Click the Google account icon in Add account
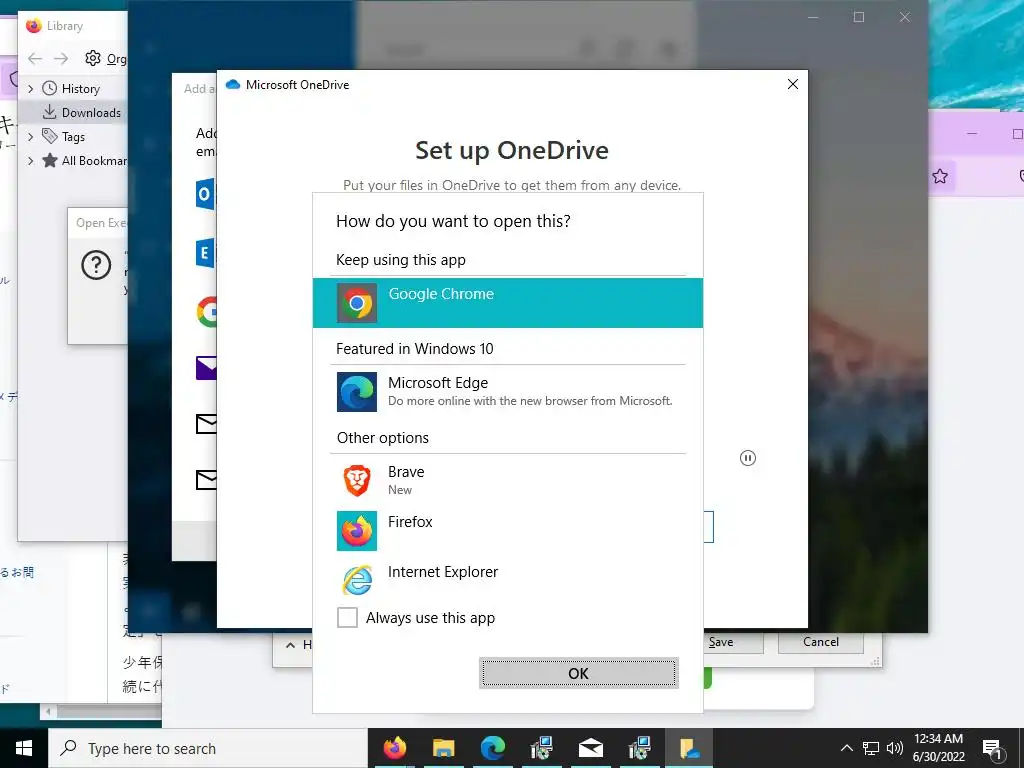This screenshot has width=1024, height=768. 206,312
